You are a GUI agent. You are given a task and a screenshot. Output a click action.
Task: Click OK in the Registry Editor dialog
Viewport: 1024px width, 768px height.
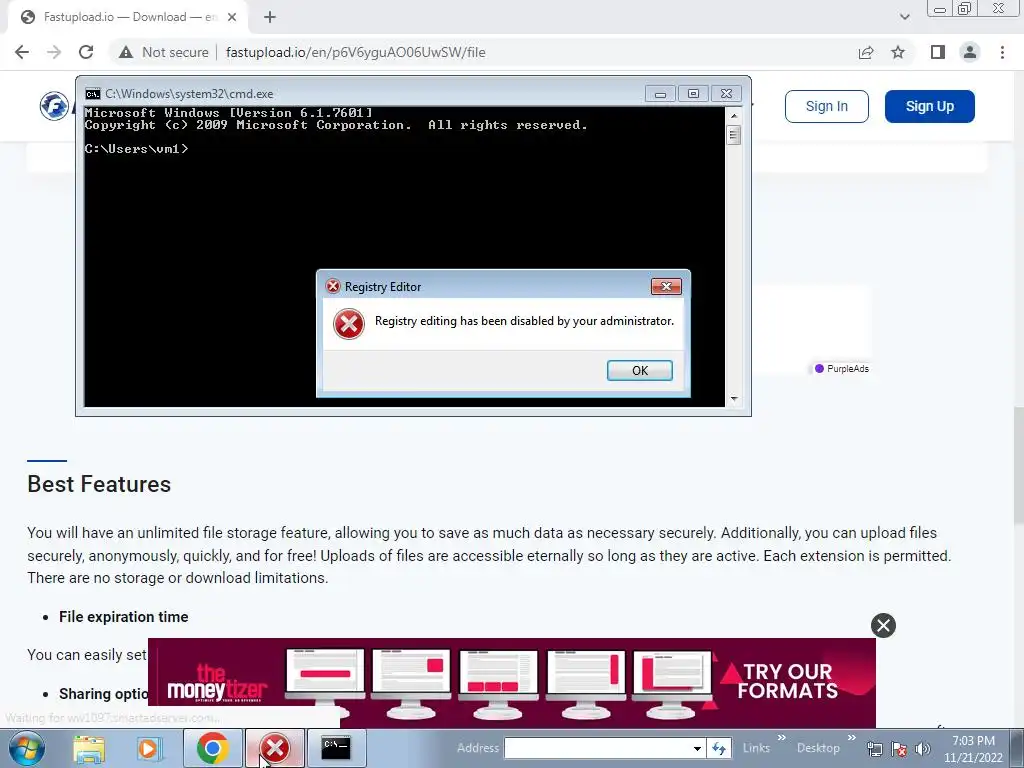tap(640, 370)
